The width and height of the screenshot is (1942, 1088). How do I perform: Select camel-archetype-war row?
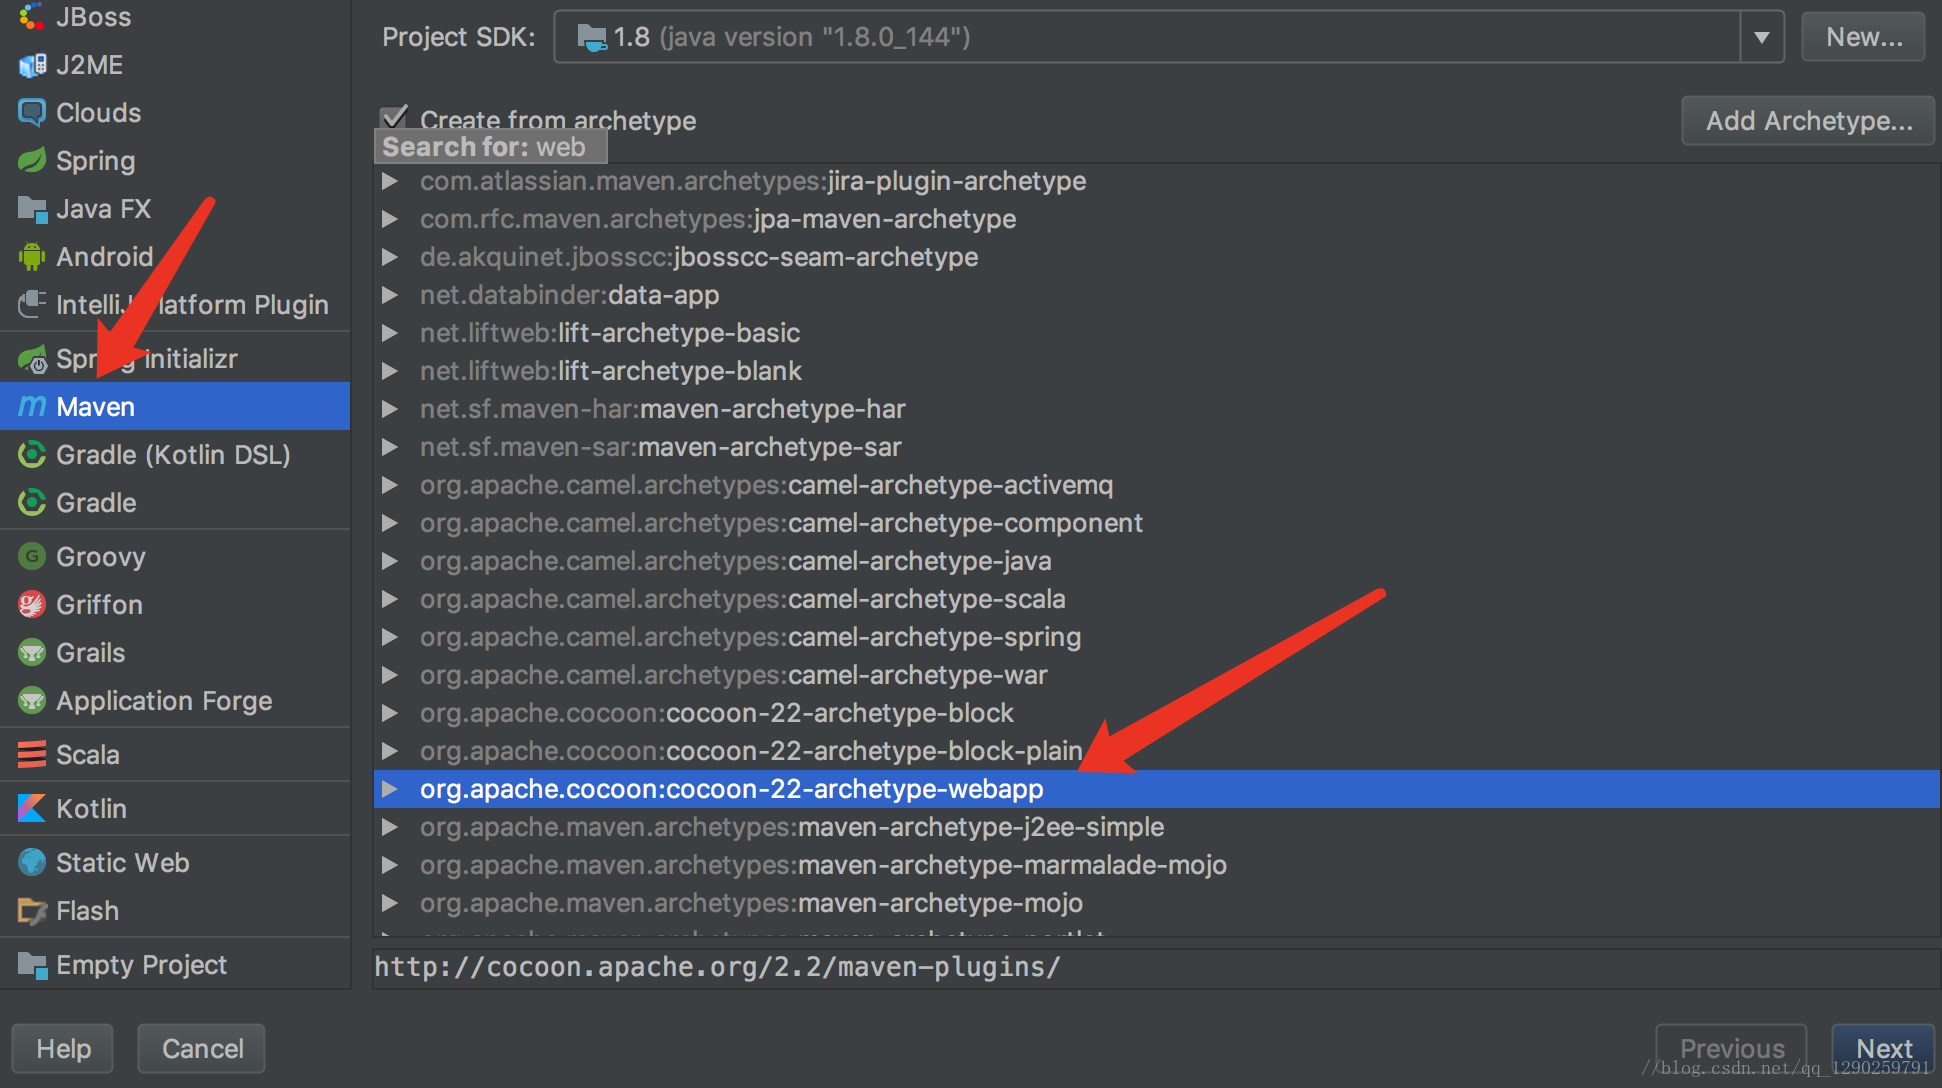coord(1157,675)
